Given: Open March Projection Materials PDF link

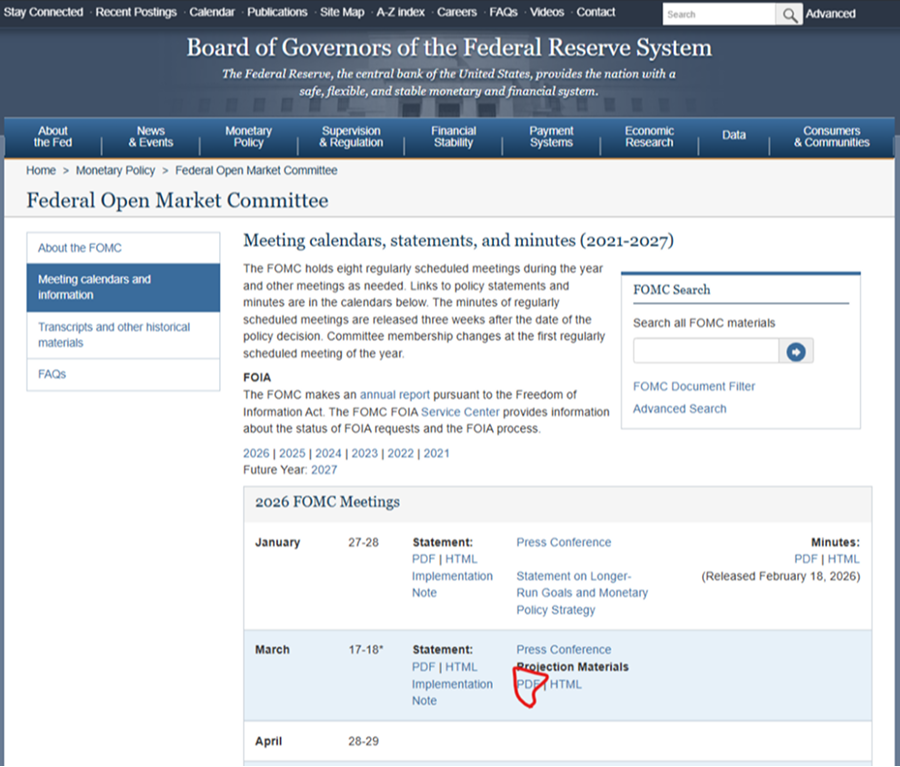Looking at the screenshot, I should [528, 684].
